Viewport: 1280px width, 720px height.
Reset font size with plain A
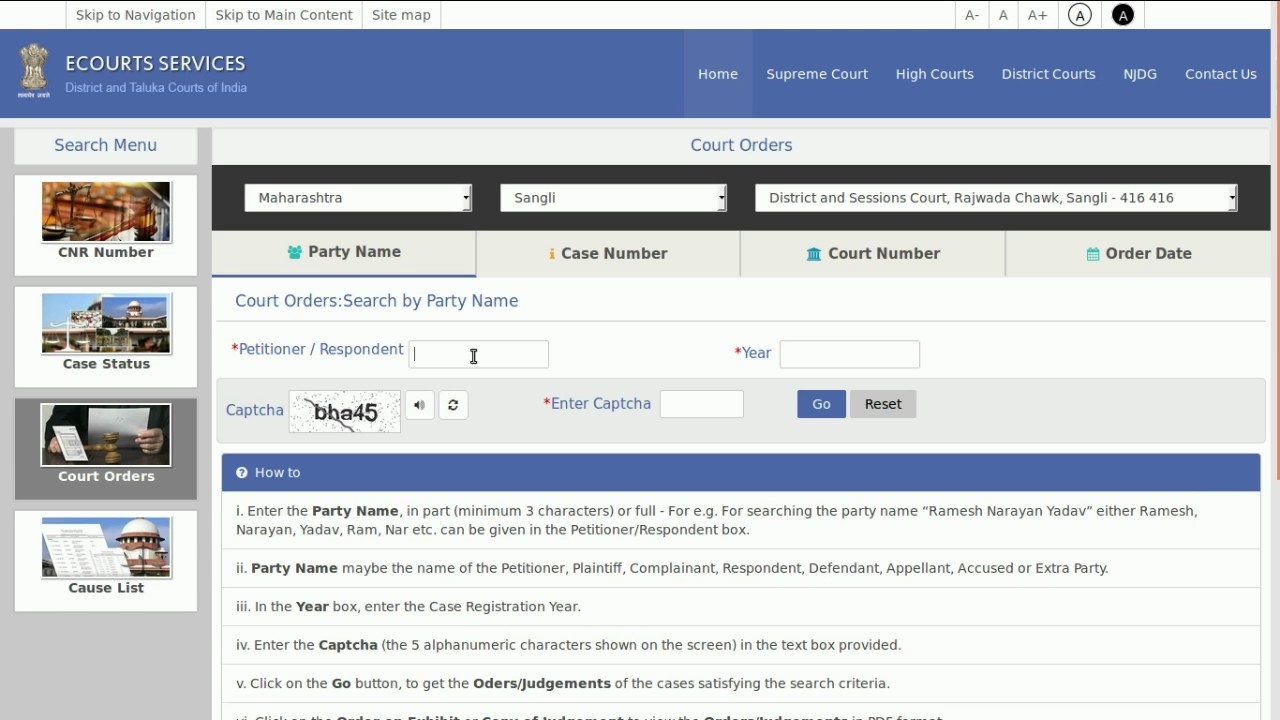[1003, 15]
